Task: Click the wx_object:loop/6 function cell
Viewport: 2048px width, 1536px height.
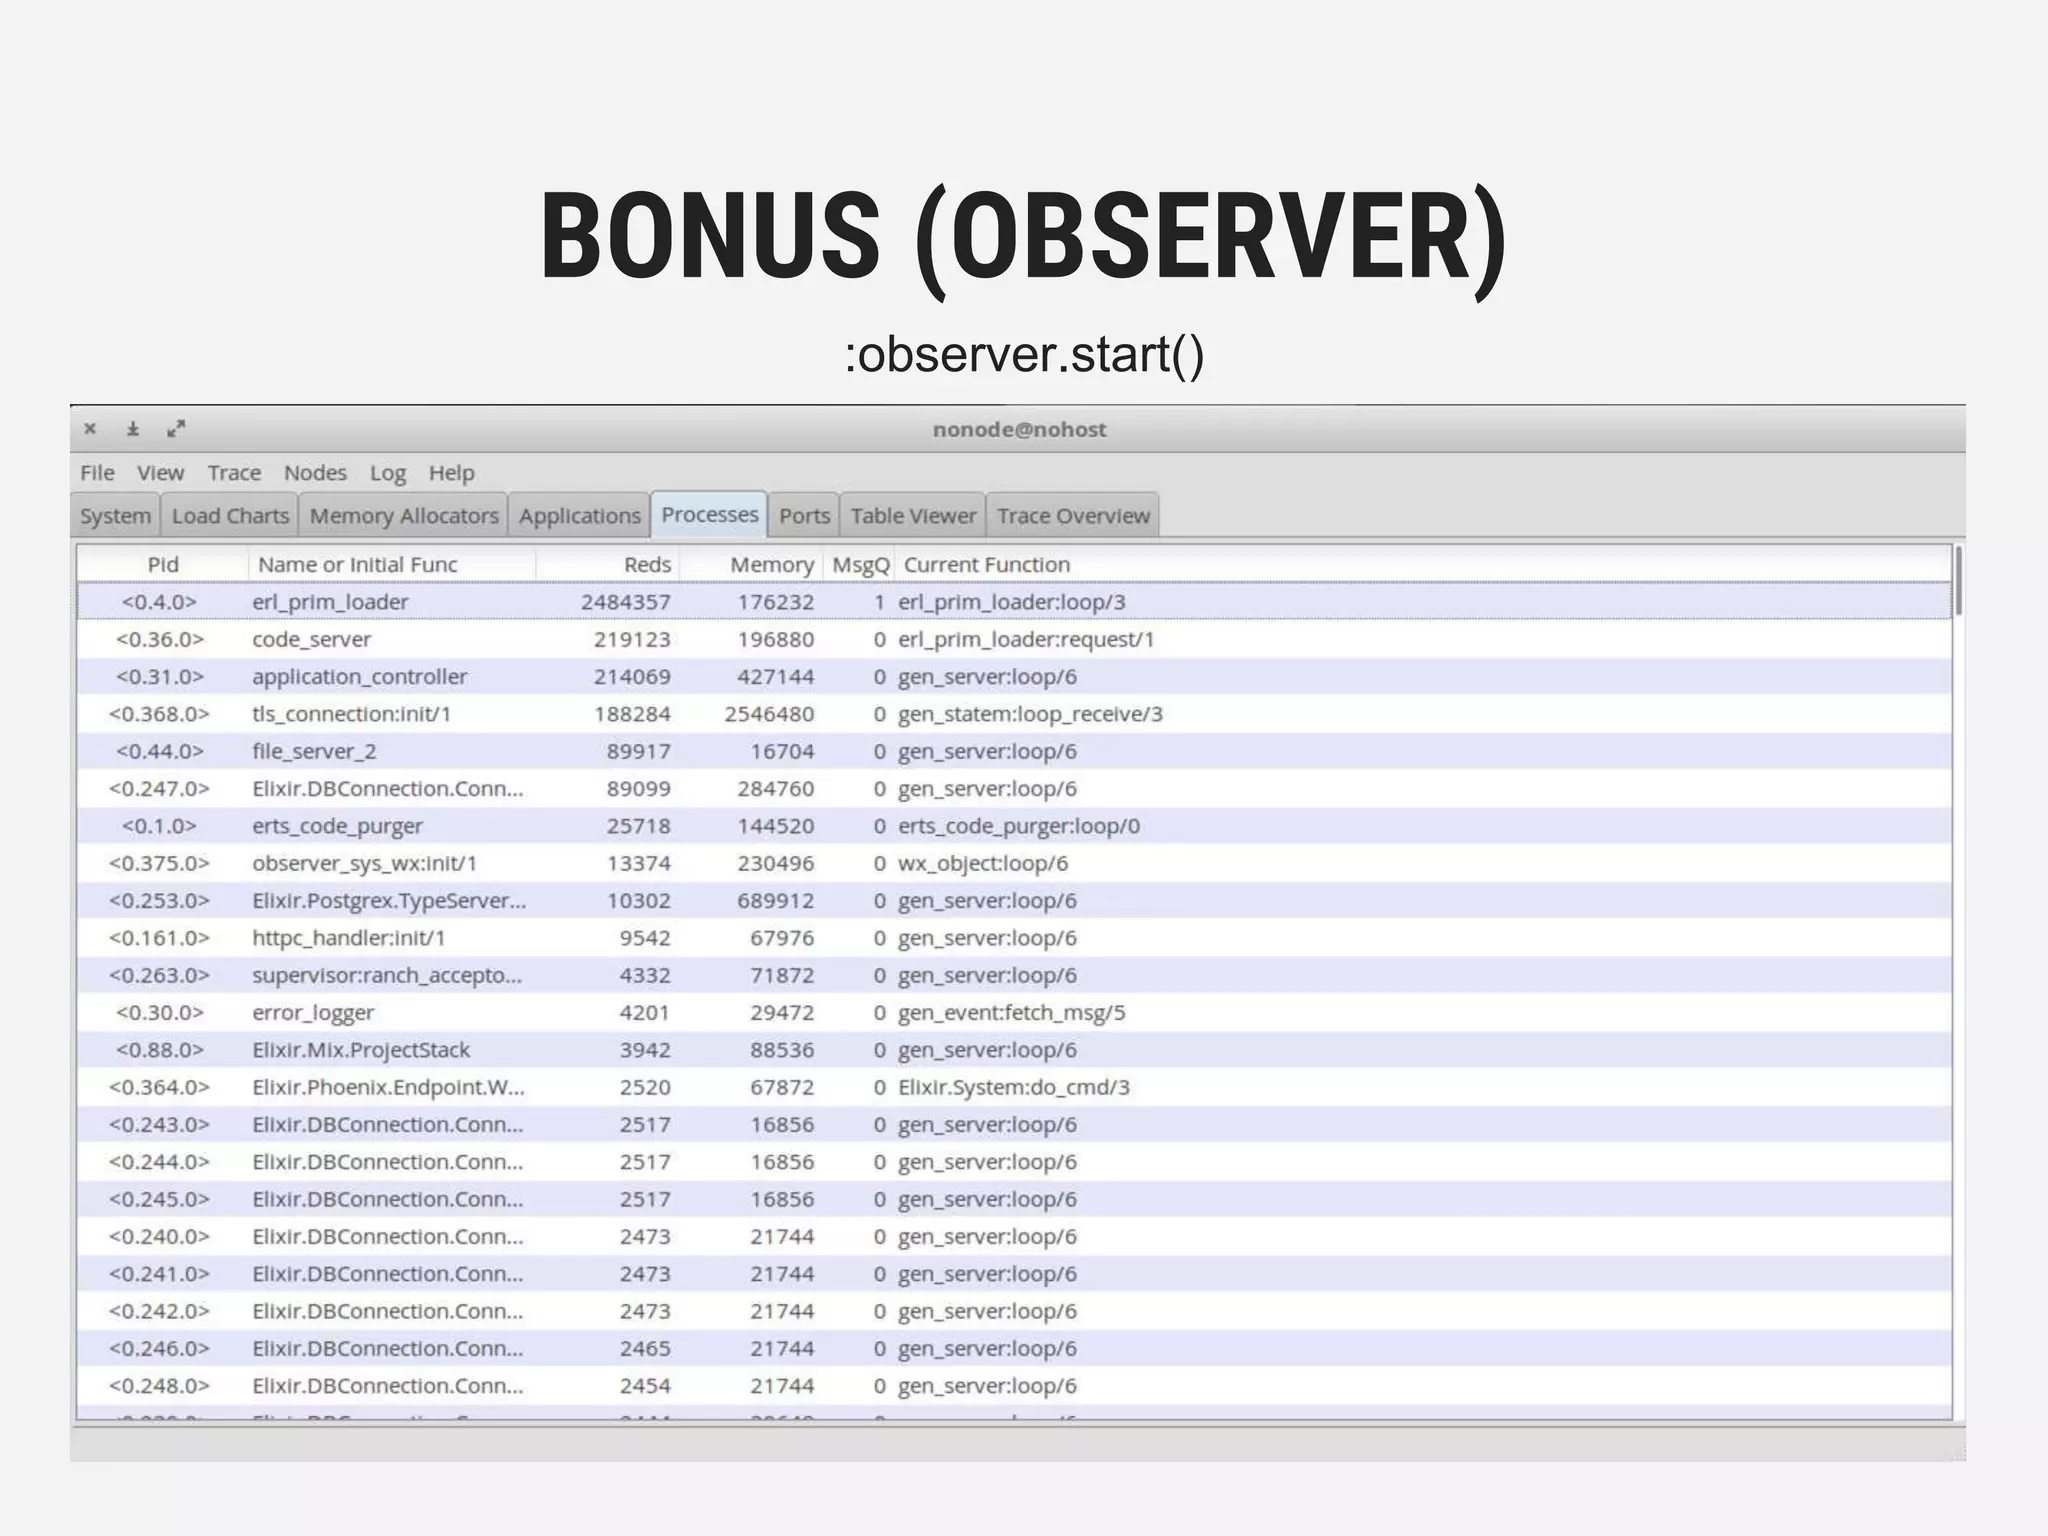Action: click(983, 863)
